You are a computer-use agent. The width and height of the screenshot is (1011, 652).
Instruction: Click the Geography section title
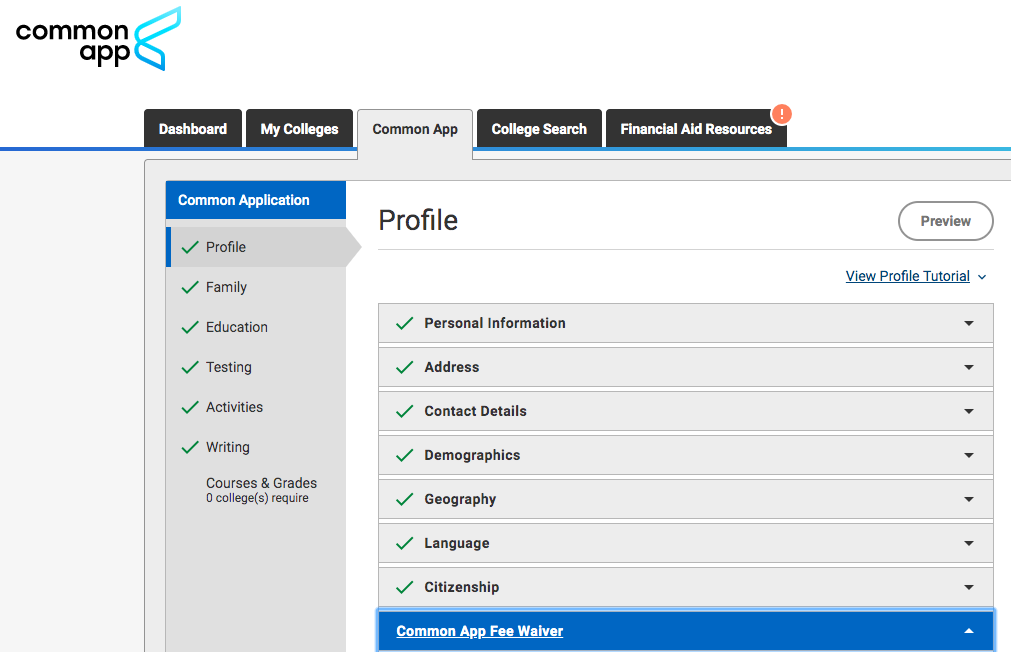[x=460, y=499]
